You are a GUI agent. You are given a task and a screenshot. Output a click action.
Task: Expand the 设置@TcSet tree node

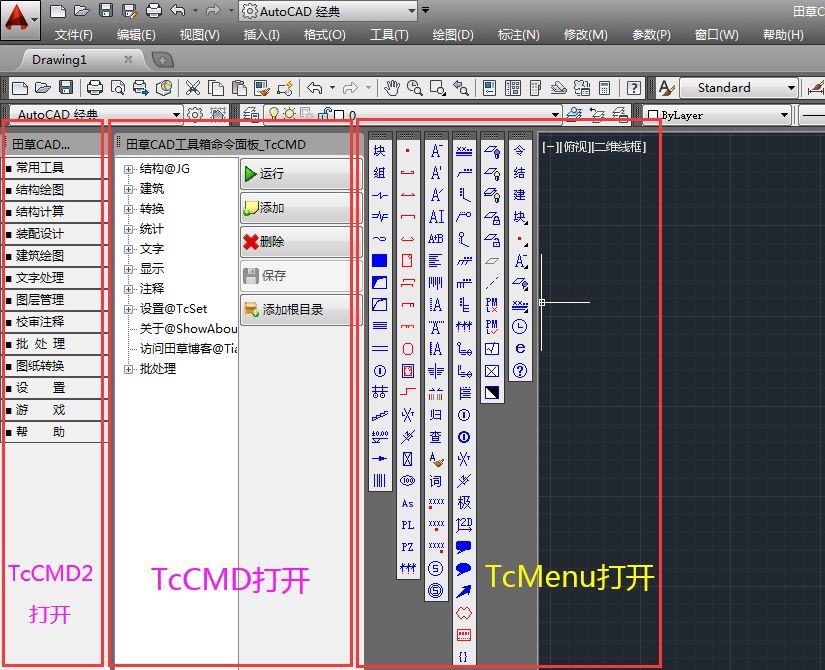coord(128,309)
